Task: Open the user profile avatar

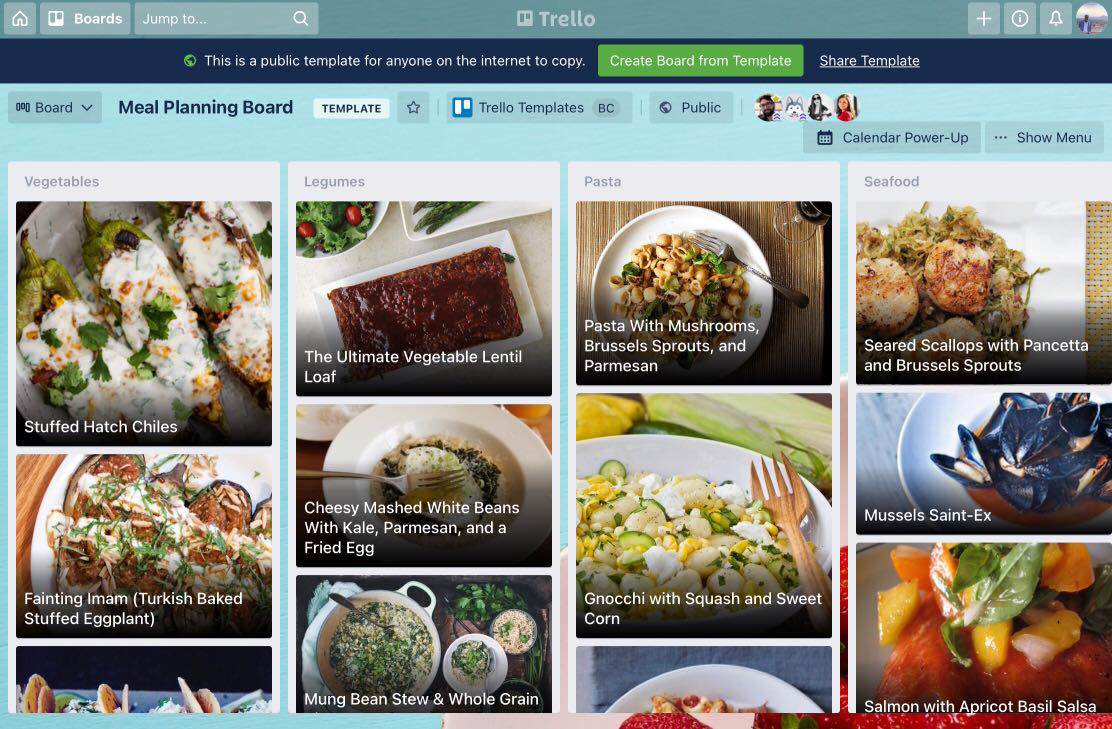Action: [1091, 18]
